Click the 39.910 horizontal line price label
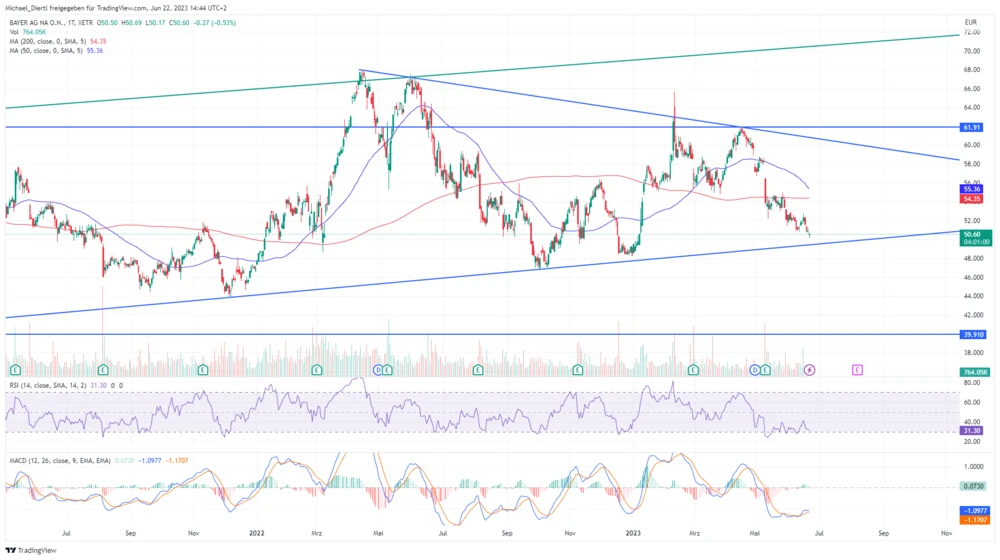The width and height of the screenshot is (1000, 560). pyautogui.click(x=973, y=334)
